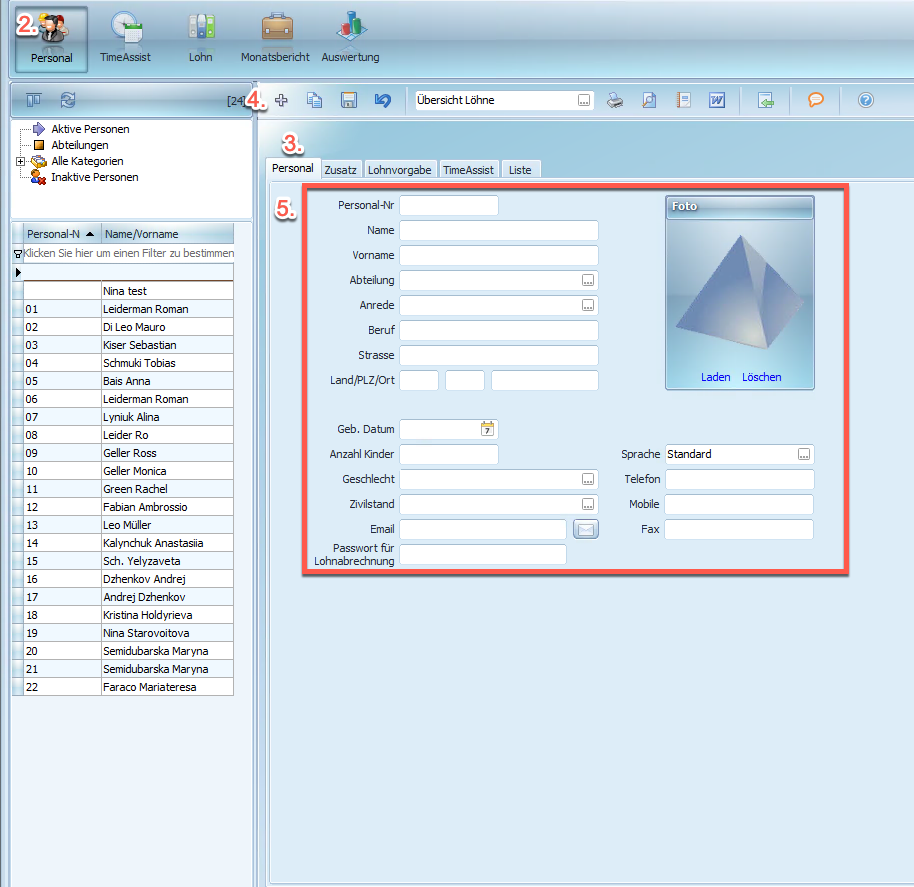Open the Personal module

coord(51,40)
